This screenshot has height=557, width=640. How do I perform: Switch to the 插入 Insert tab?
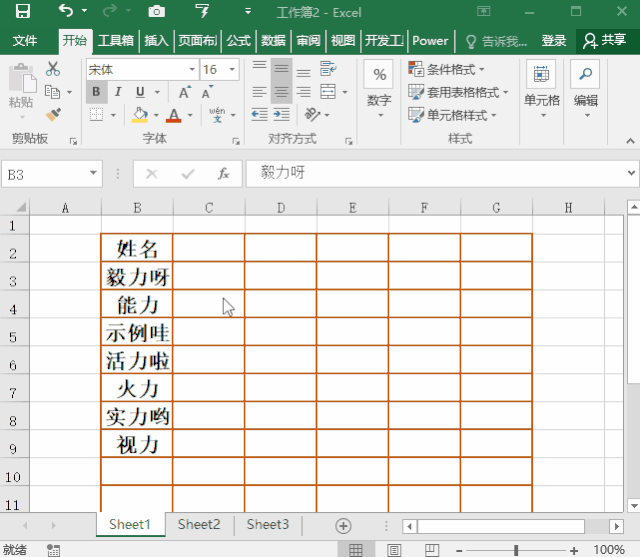[156, 41]
